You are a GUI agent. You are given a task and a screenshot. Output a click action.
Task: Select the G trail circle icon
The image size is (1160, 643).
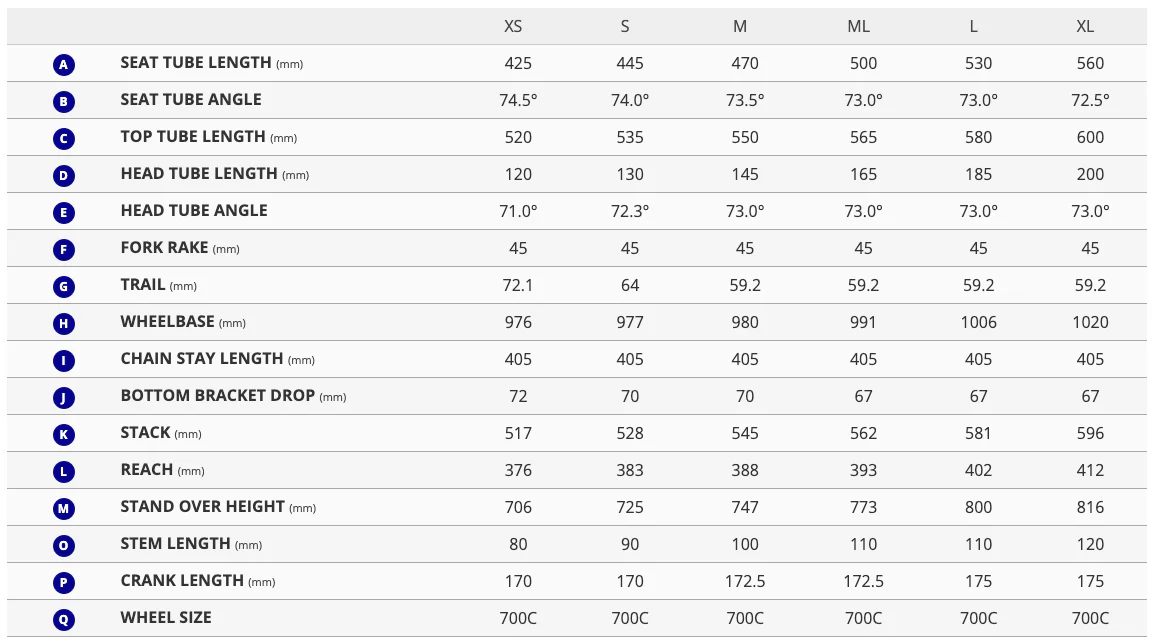[64, 286]
